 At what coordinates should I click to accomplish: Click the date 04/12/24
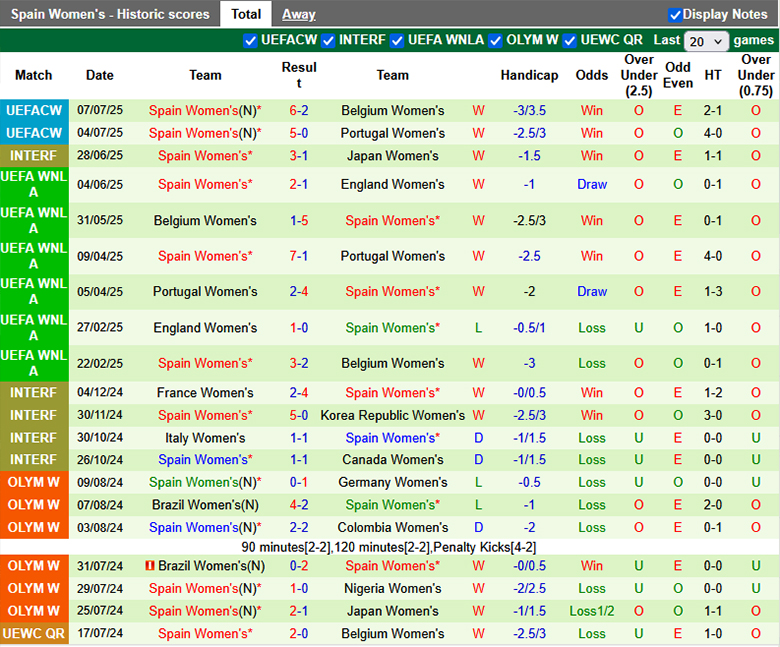coord(100,392)
